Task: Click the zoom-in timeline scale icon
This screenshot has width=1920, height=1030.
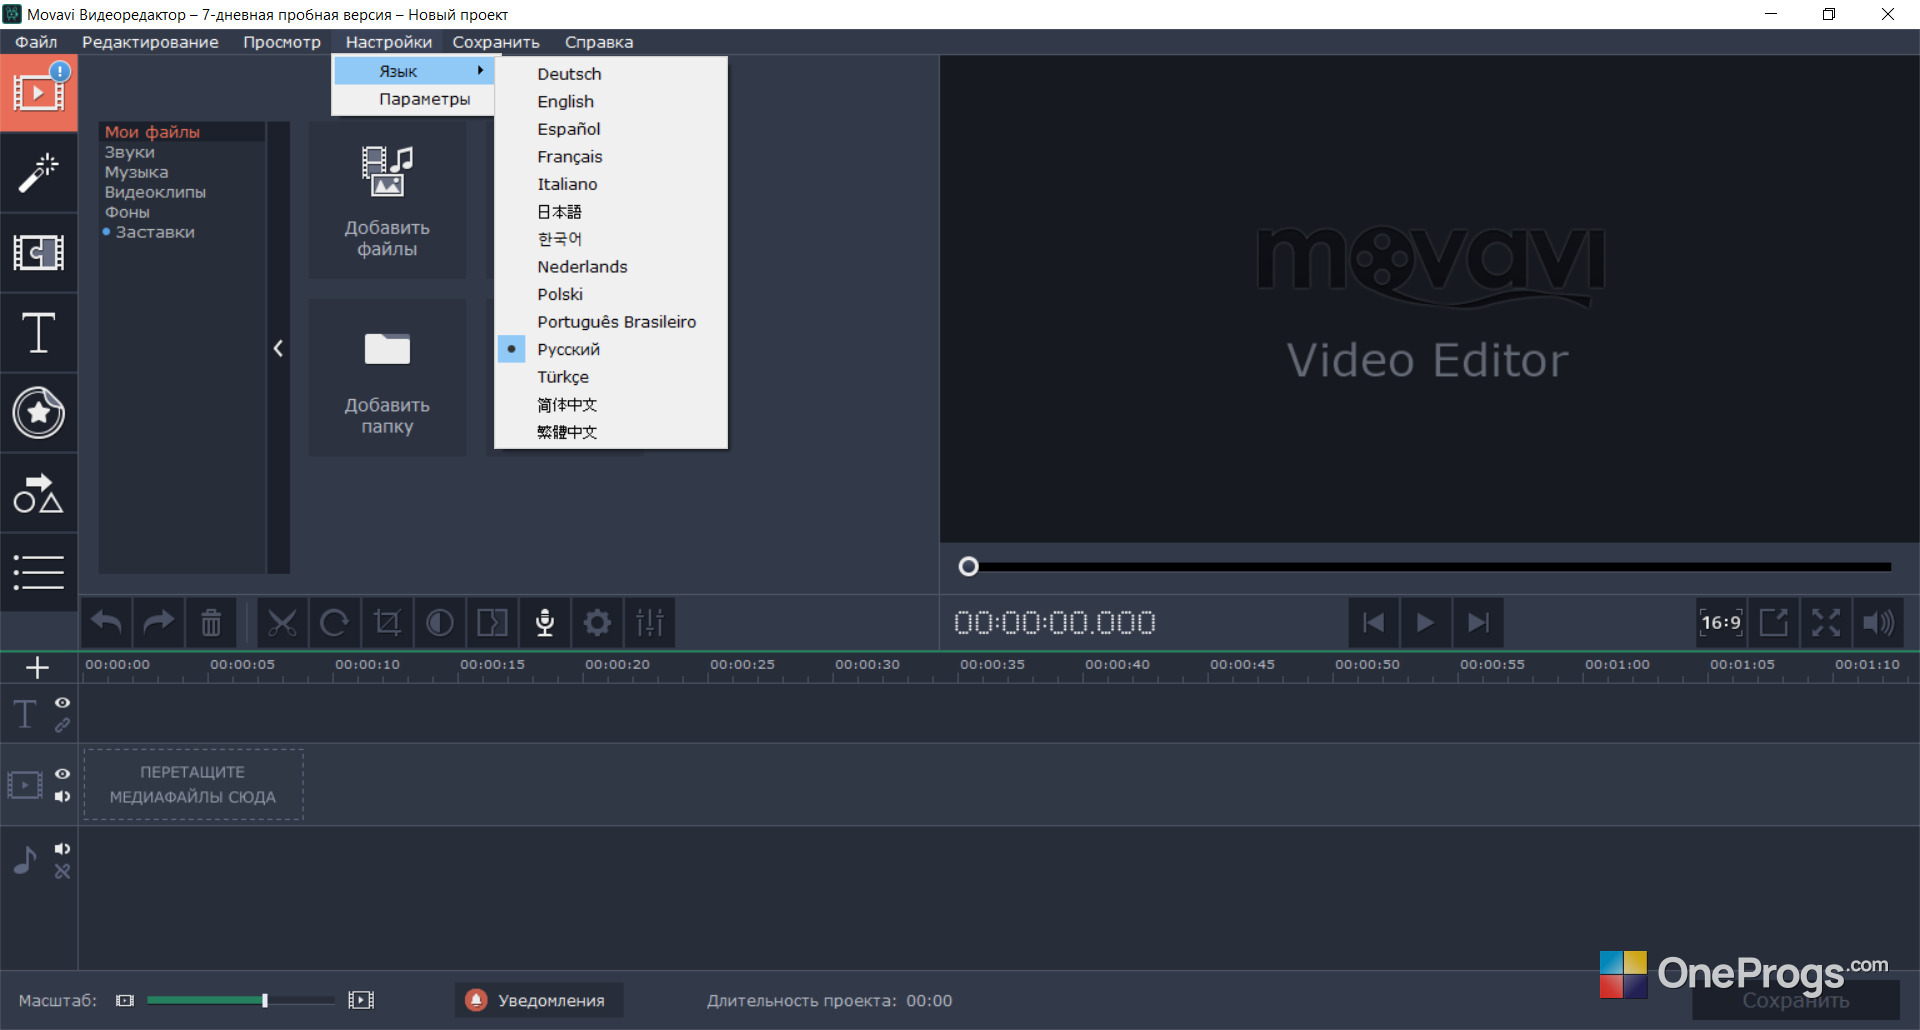Action: 361,1000
